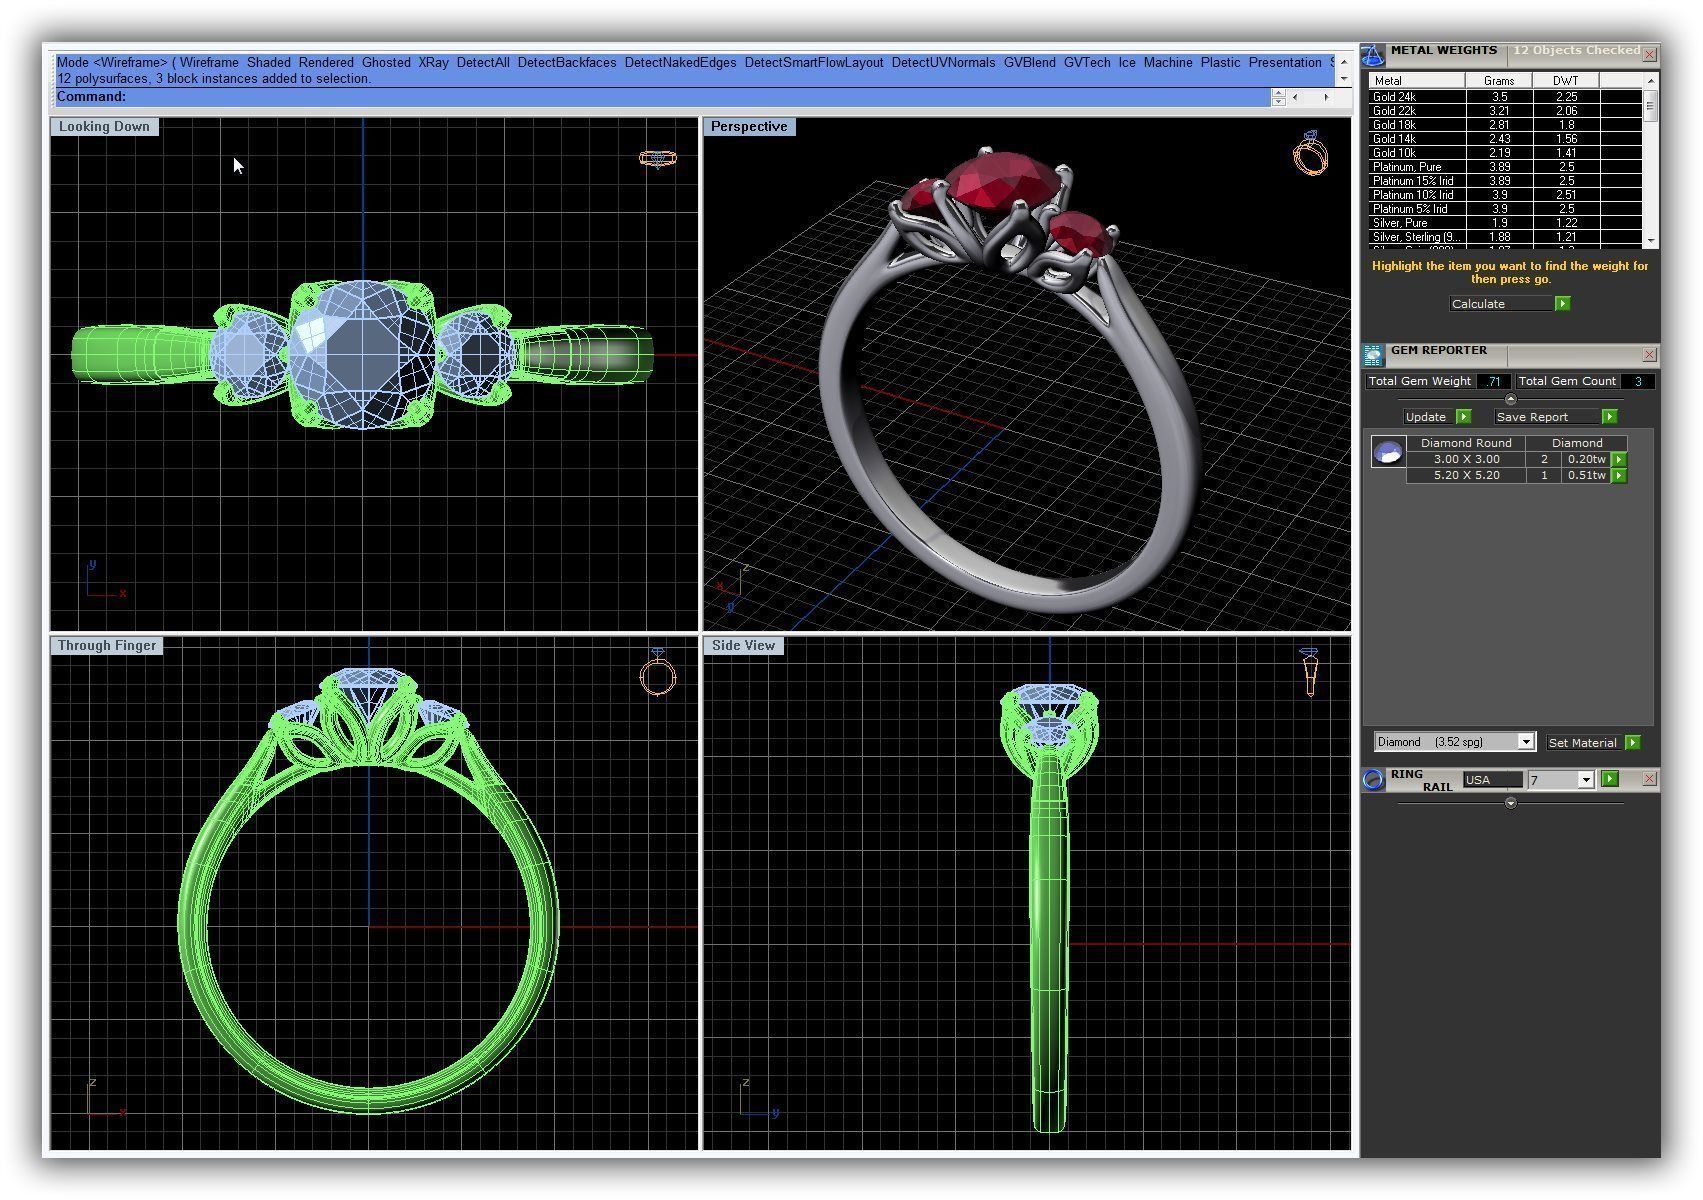Click the green arrow next to Update
Image resolution: width=1703 pixels, height=1200 pixels.
[1464, 417]
